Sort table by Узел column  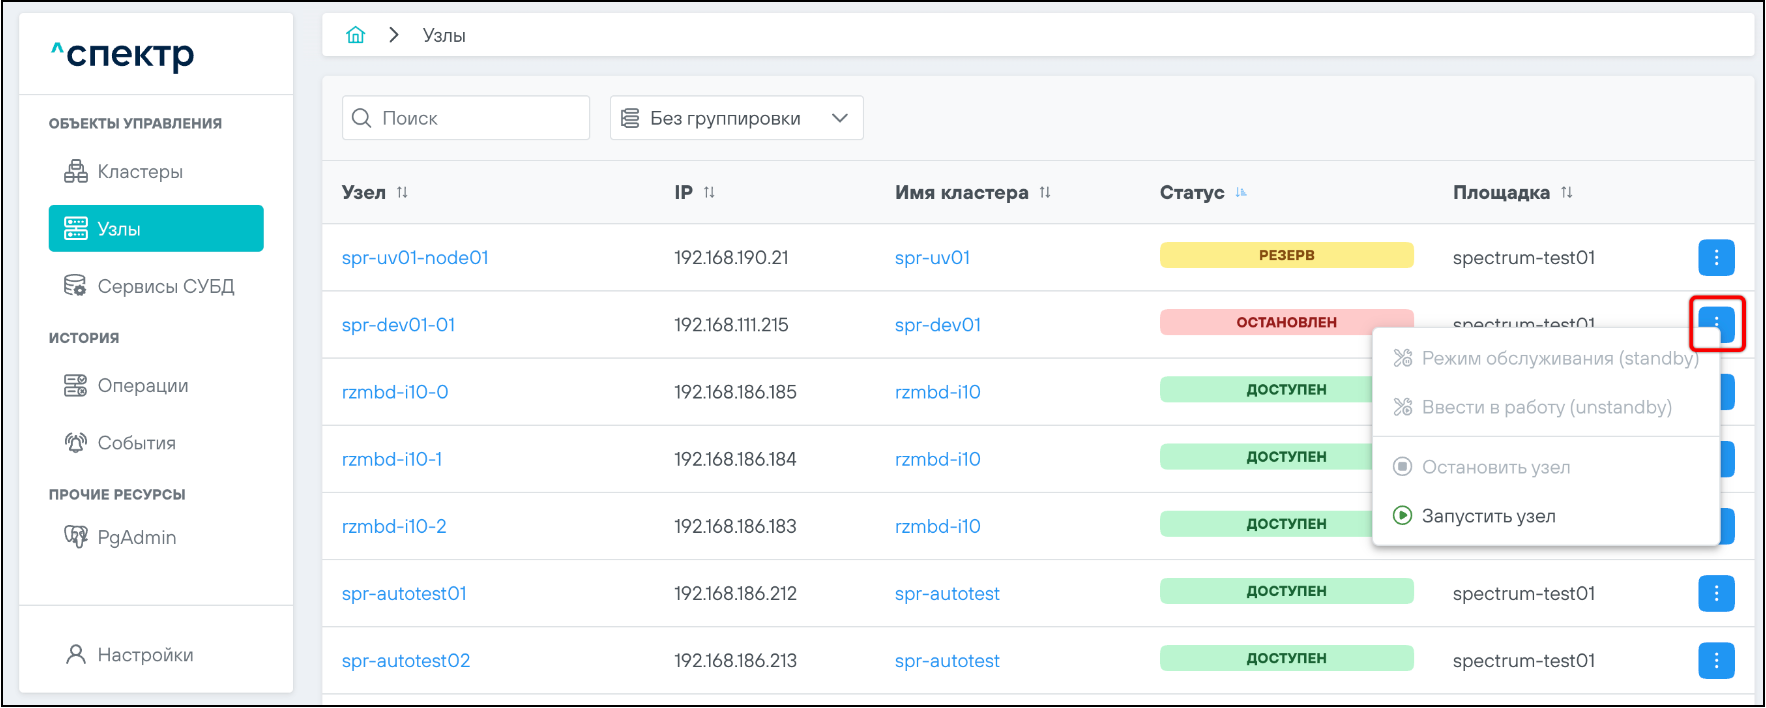402,192
